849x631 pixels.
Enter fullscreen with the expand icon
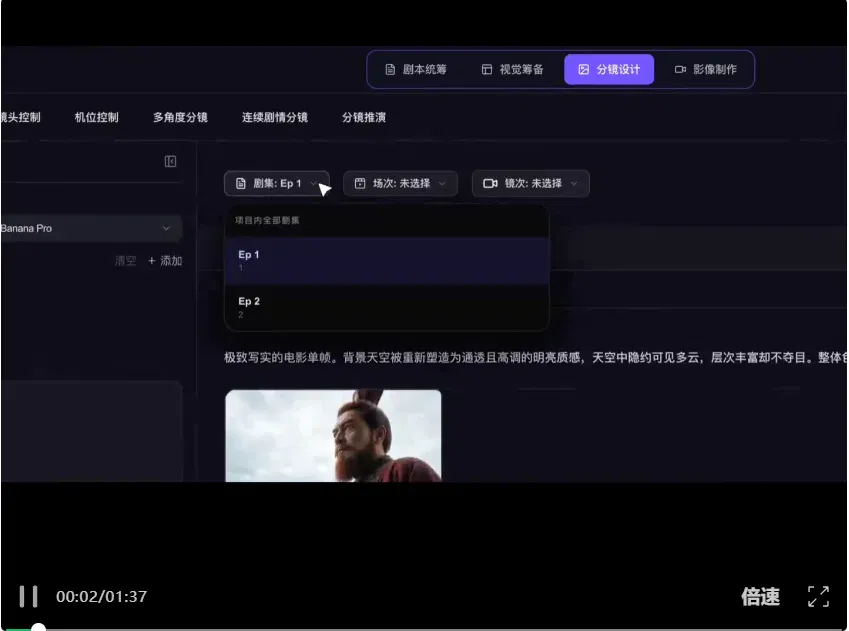pos(818,596)
